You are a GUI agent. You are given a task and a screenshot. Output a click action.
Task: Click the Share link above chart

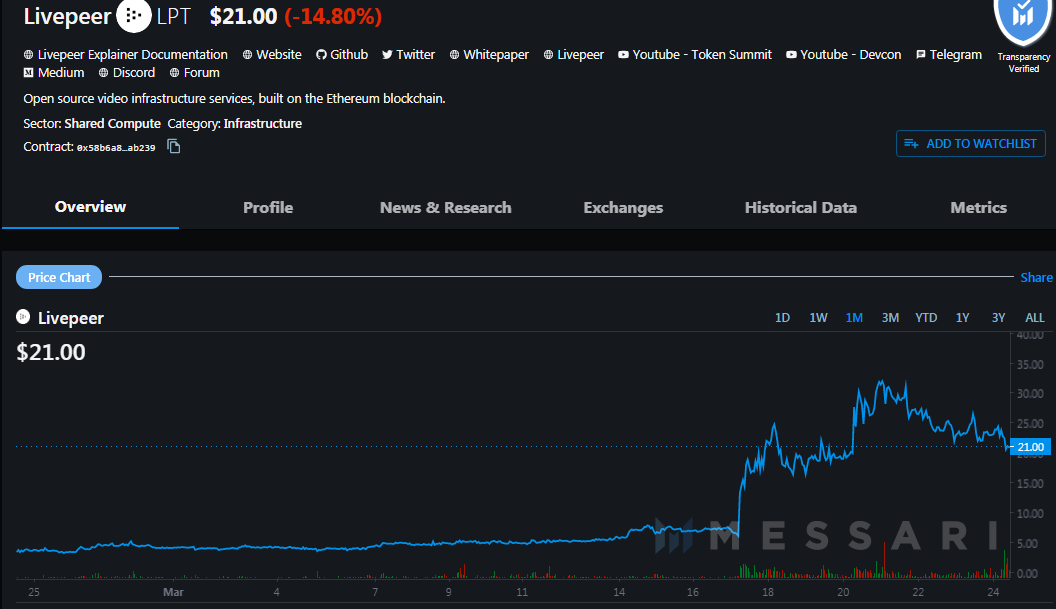[1036, 278]
